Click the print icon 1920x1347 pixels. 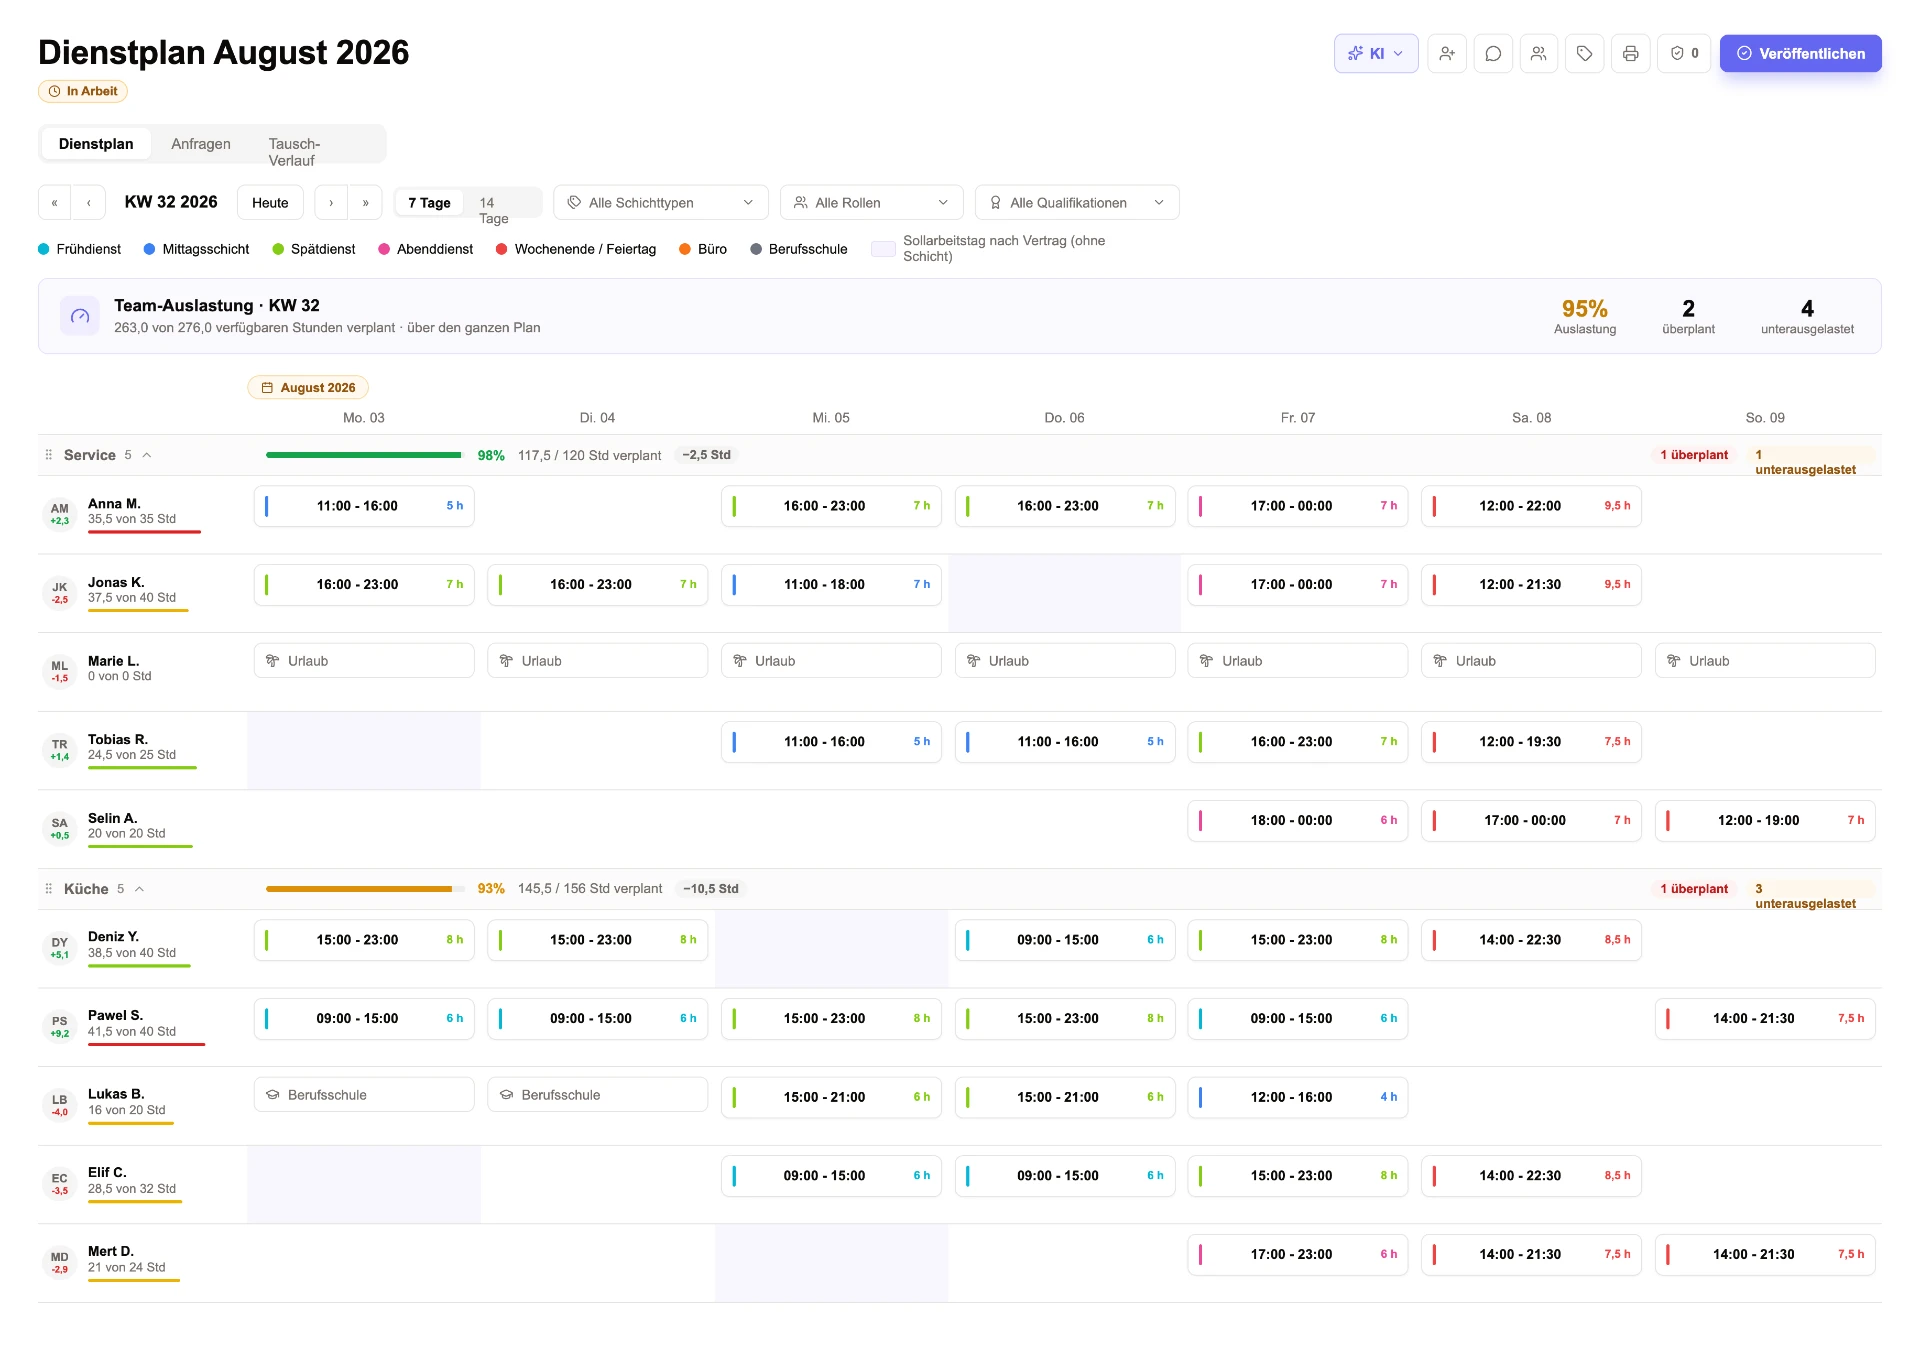tap(1631, 54)
